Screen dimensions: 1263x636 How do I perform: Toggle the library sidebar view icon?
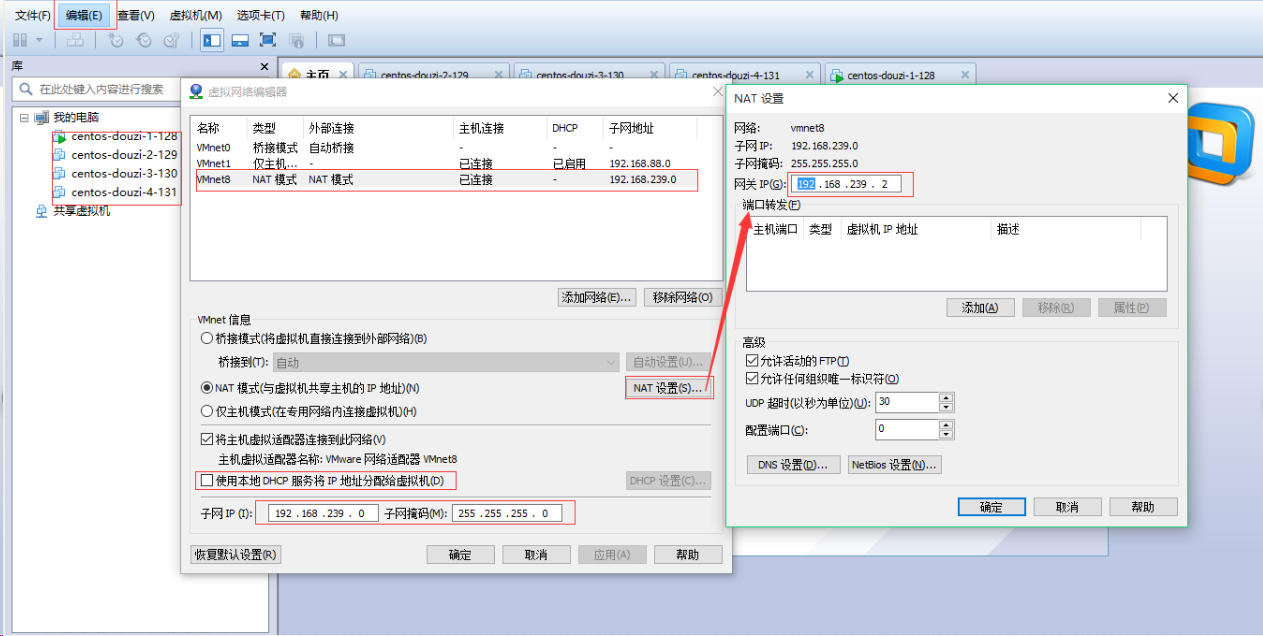[212, 40]
